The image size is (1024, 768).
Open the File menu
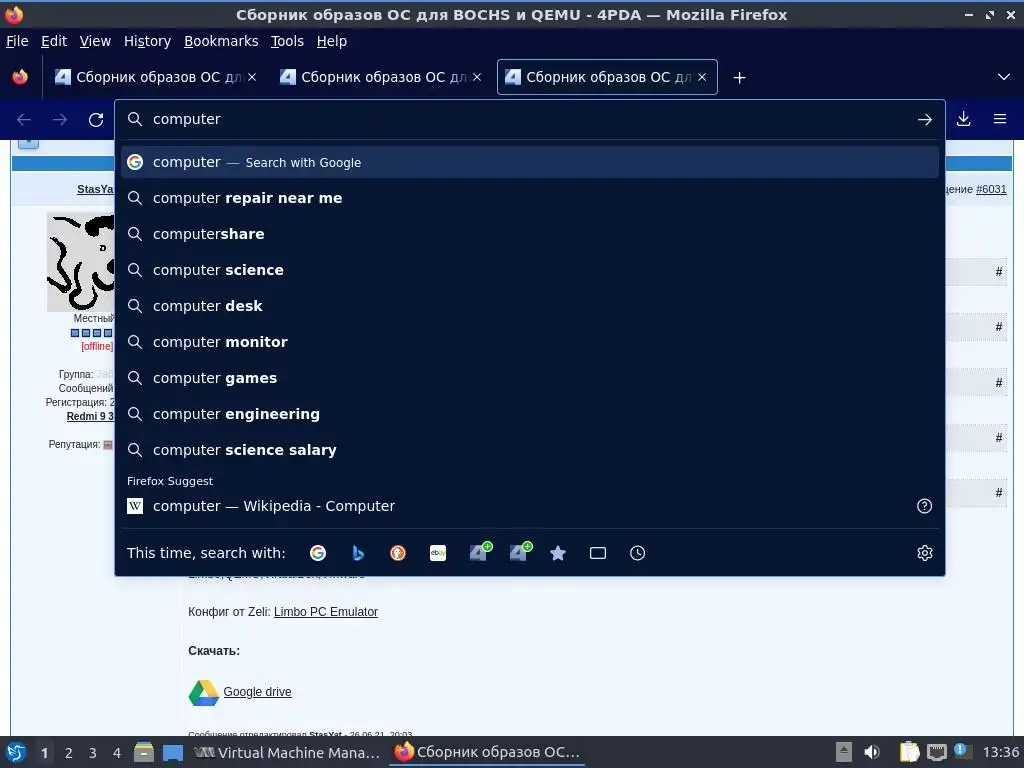[x=17, y=41]
